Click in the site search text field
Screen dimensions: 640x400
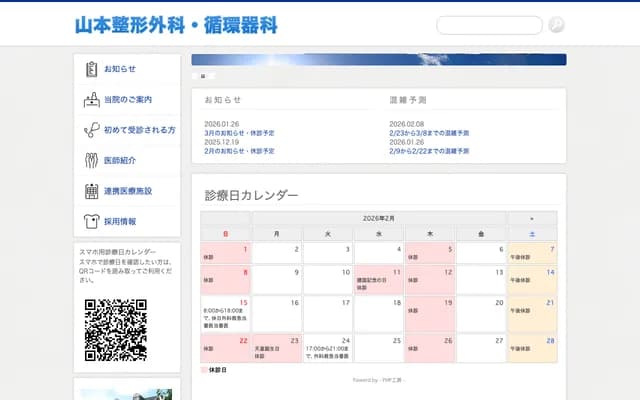tap(489, 25)
